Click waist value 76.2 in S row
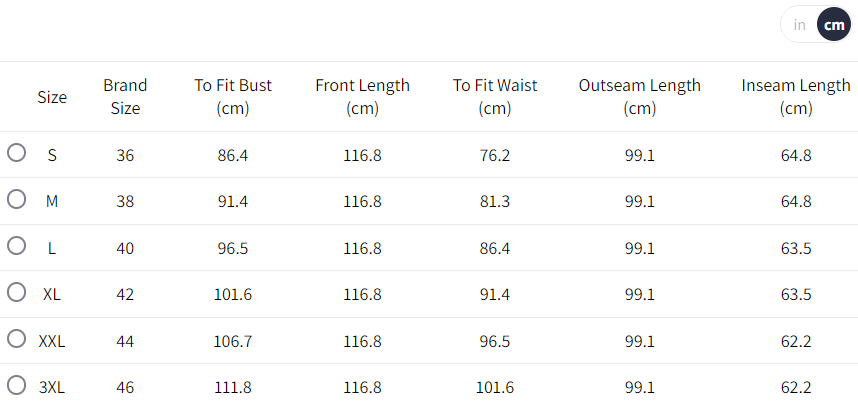Image resolution: width=858 pixels, height=405 pixels. pyautogui.click(x=496, y=155)
